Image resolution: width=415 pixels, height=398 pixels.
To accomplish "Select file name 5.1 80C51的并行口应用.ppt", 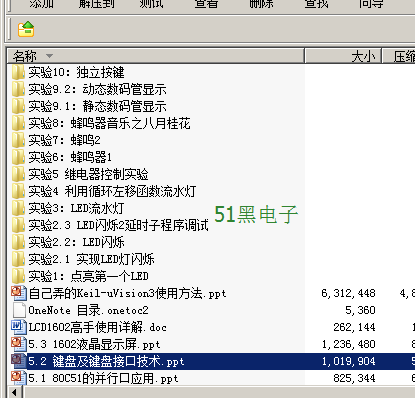I will click(x=103, y=378).
